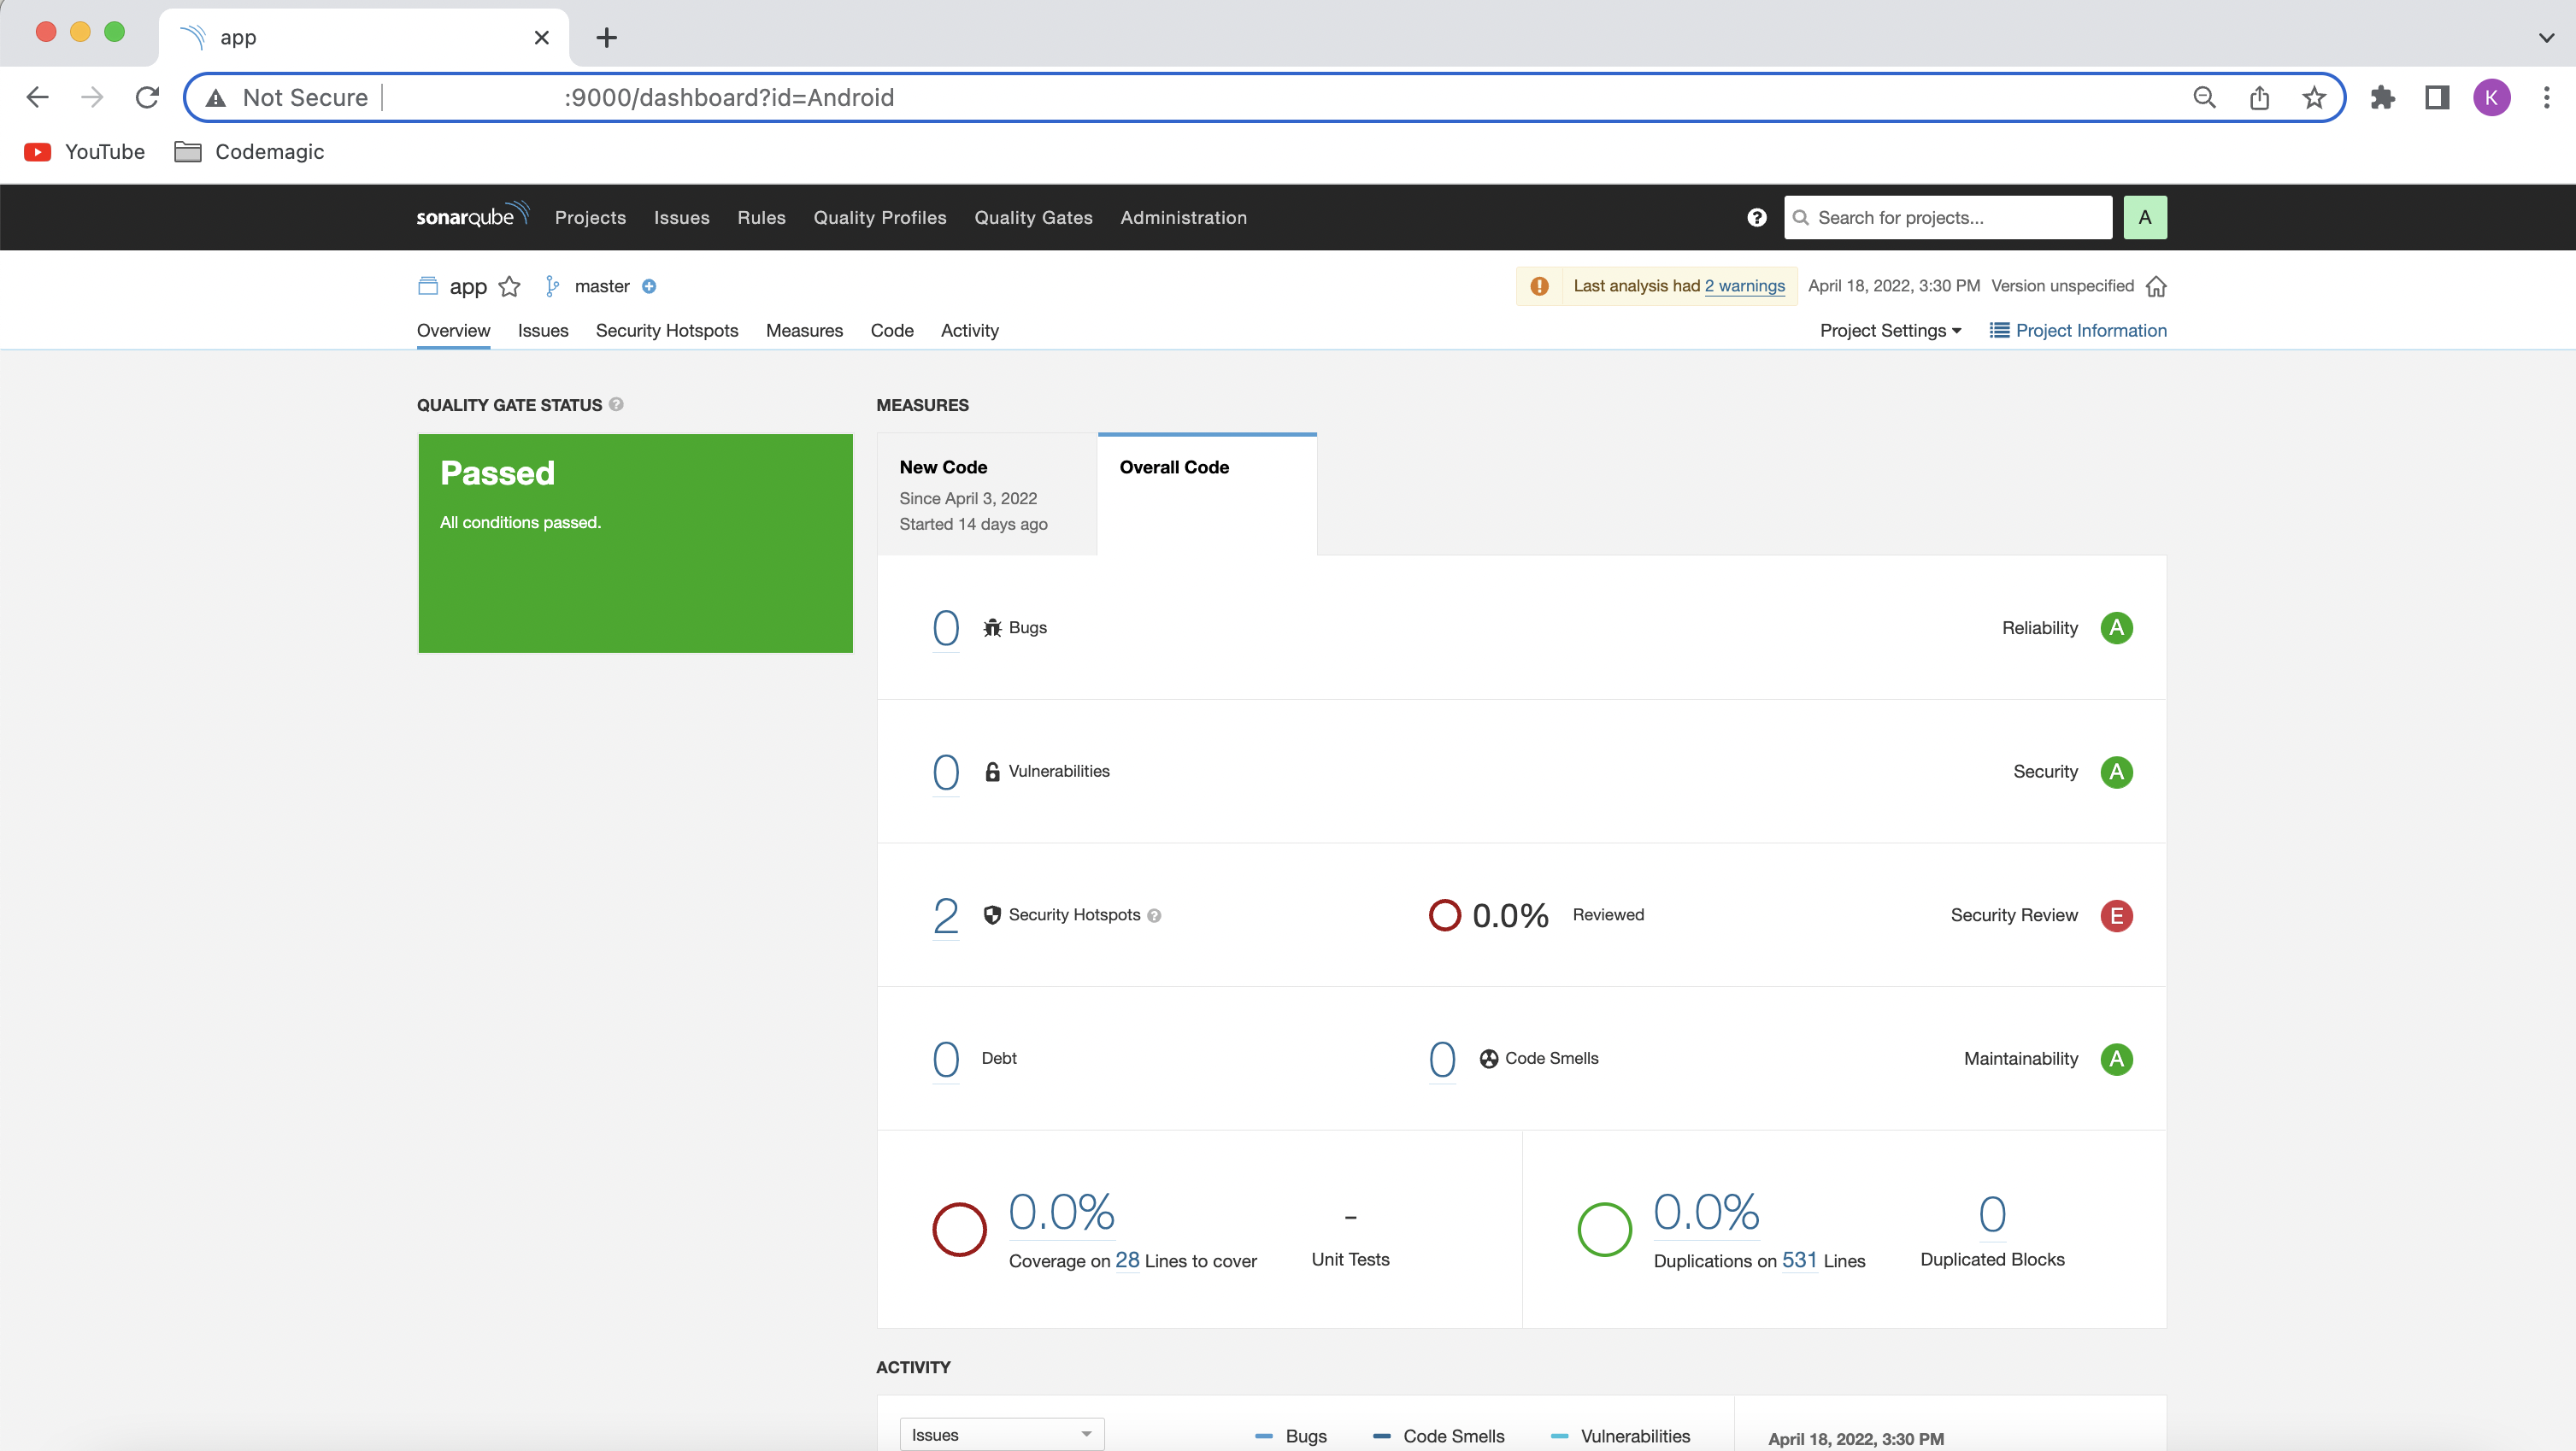Switch to the New Code tab
Screen dimensions: 2576x1451
point(986,494)
